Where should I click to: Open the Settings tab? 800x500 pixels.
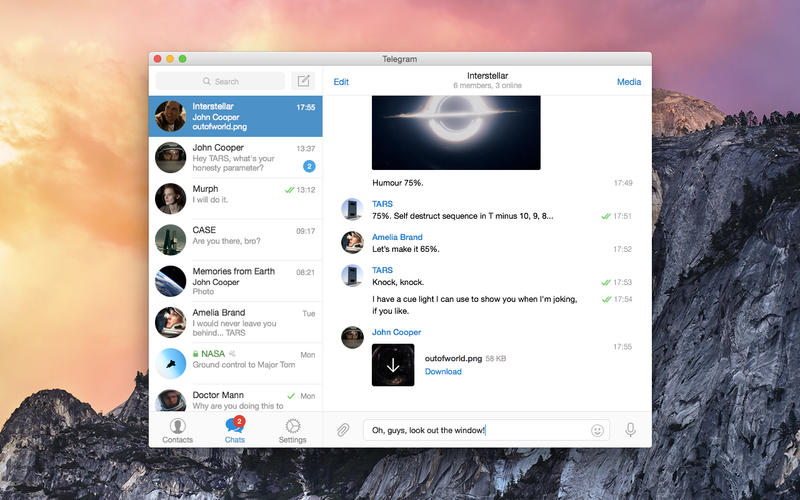coord(292,430)
